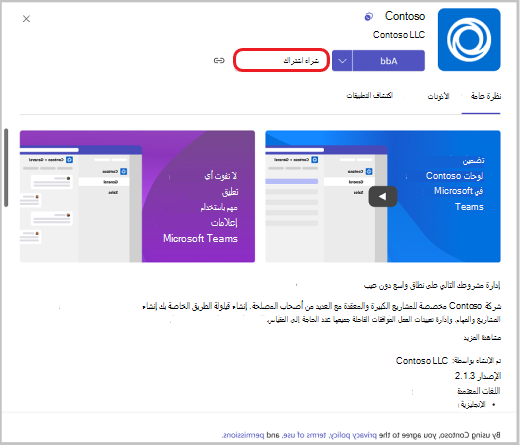Click the version 2.1.3 text
Viewport: 520px width, 445px height.
pyautogui.click(x=478, y=376)
